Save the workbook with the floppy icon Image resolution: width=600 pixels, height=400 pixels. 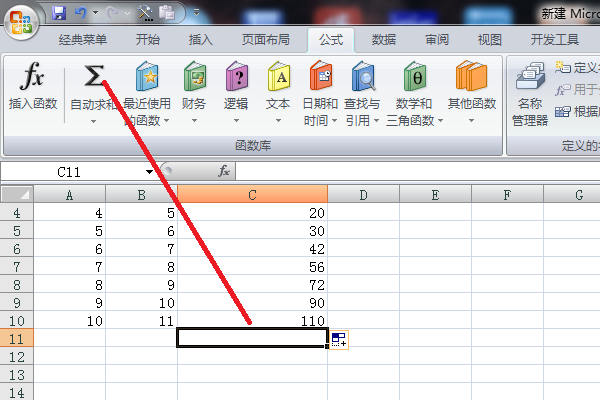(x=59, y=13)
